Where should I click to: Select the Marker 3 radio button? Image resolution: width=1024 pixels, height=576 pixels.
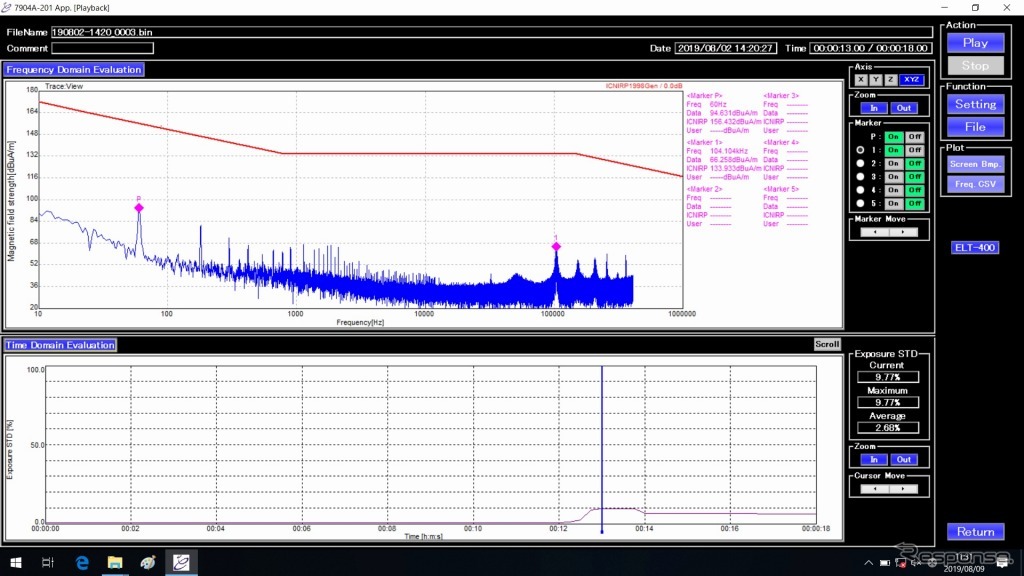pos(860,177)
